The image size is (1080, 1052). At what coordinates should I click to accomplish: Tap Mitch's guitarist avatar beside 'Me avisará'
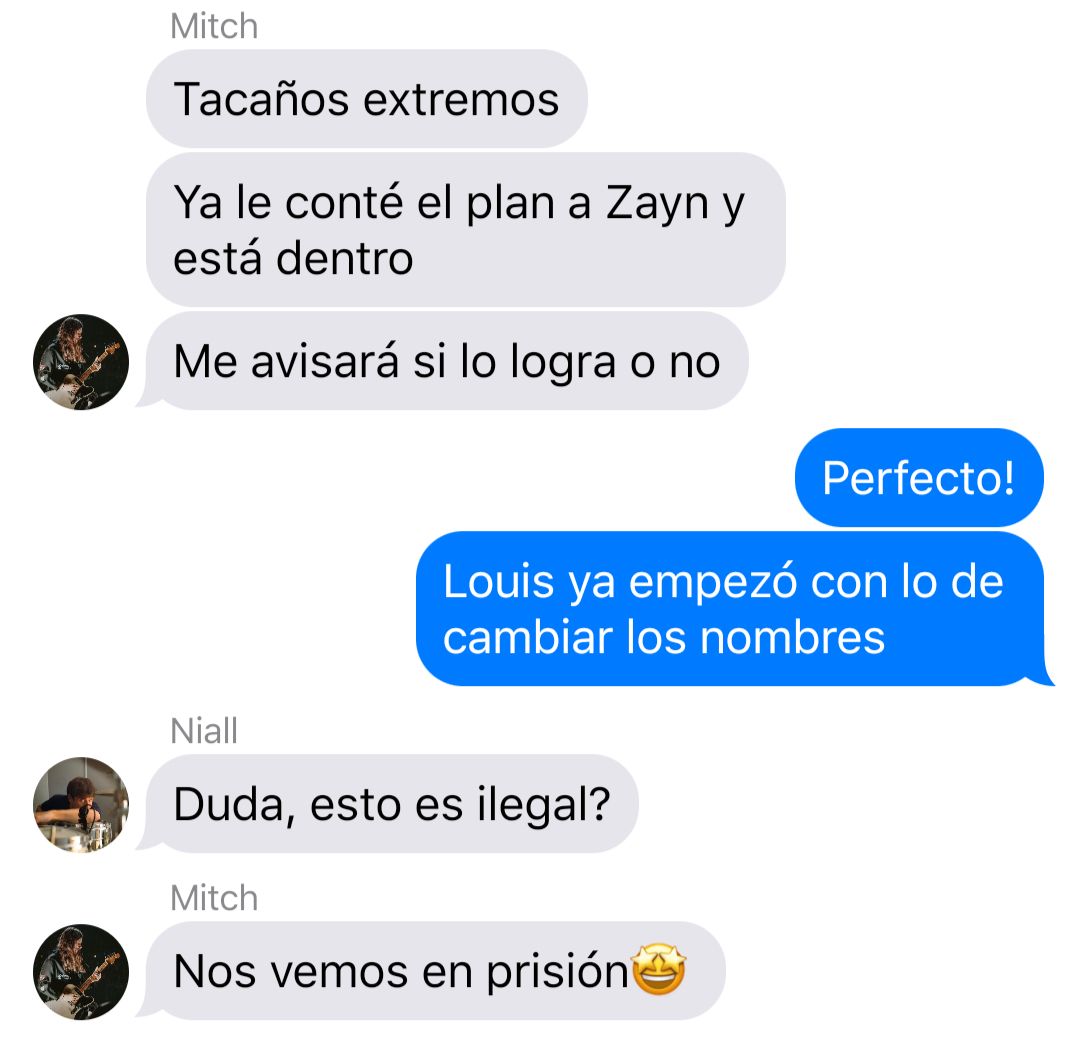tap(81, 362)
